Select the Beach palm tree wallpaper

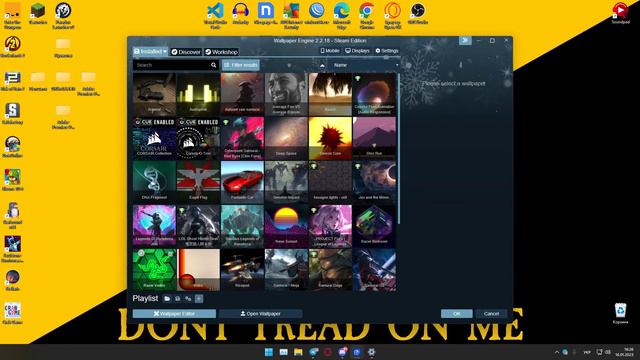click(330, 94)
